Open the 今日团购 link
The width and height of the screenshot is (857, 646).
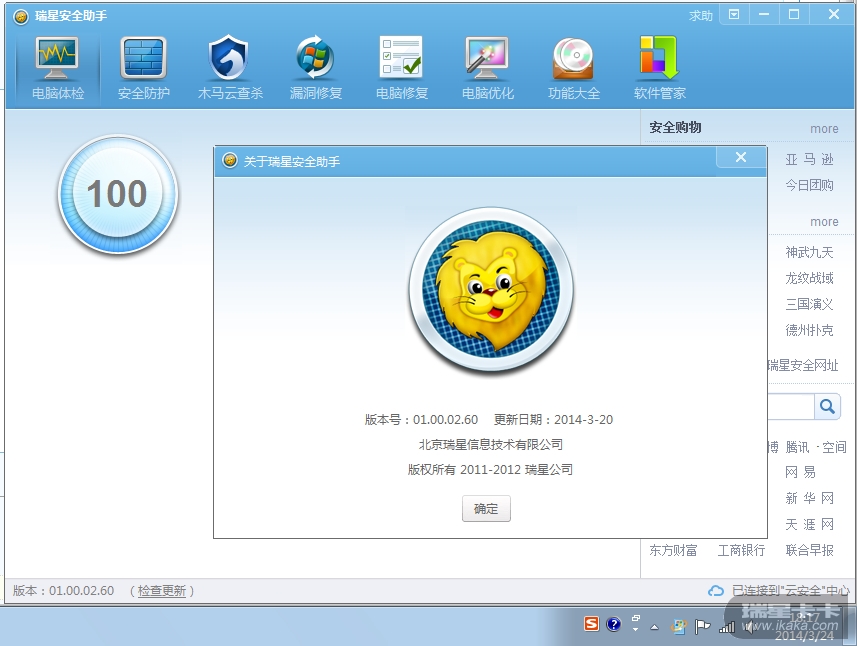809,185
